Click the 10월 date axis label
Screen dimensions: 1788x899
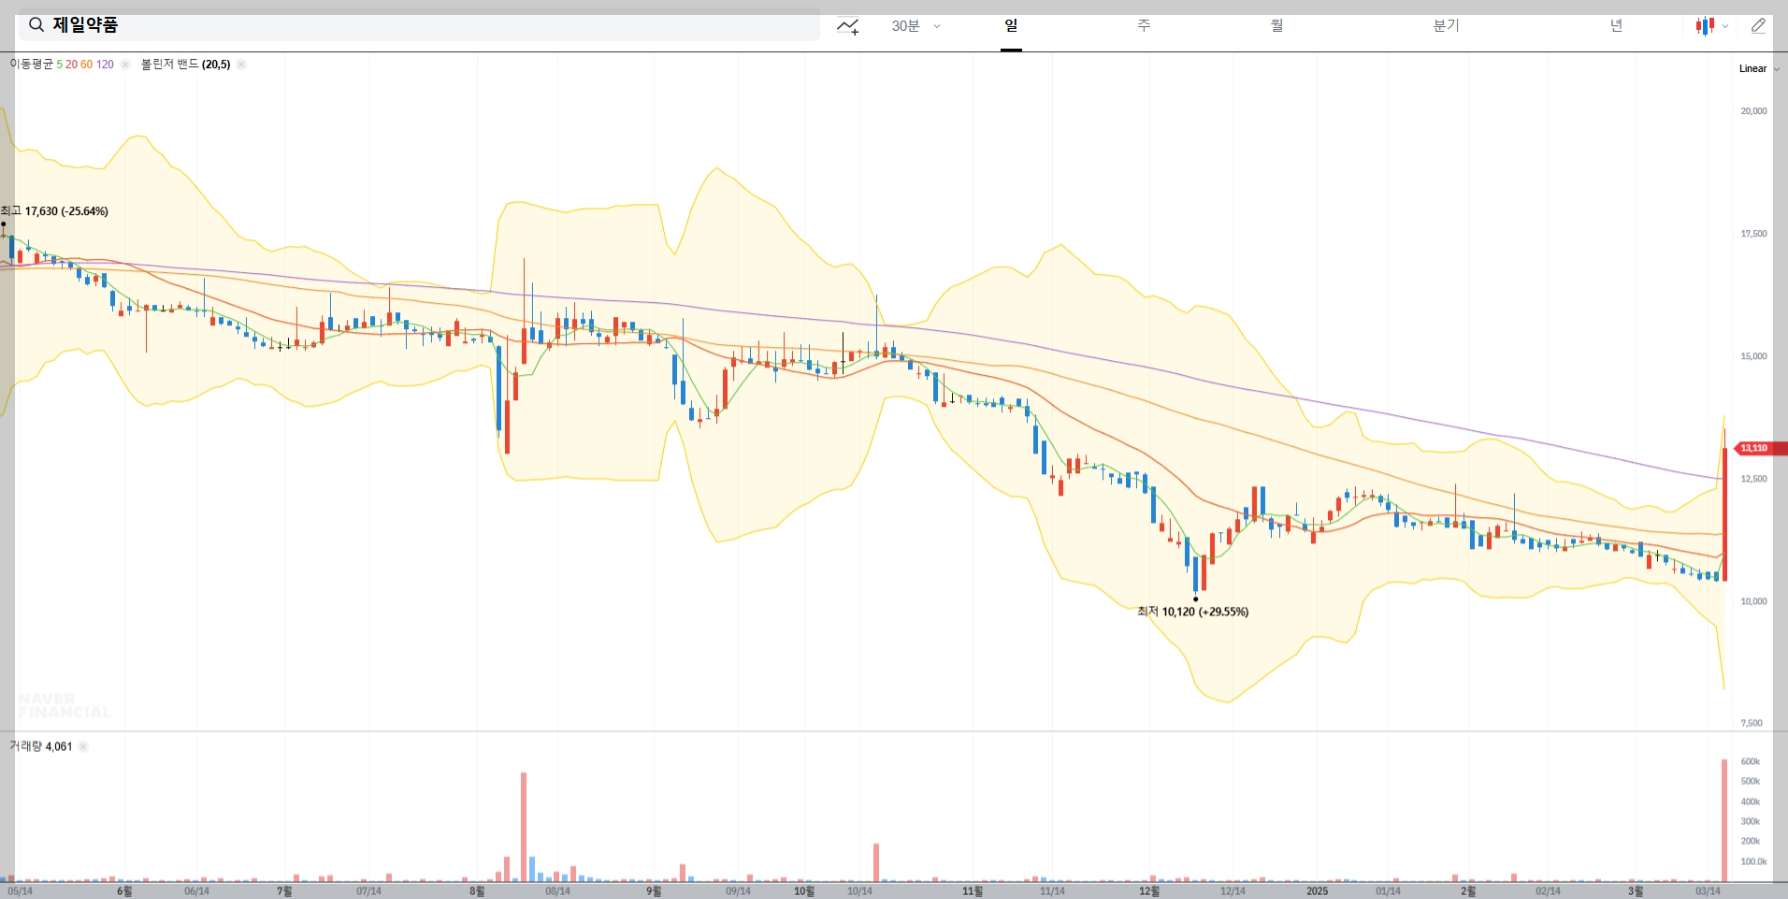click(x=804, y=891)
